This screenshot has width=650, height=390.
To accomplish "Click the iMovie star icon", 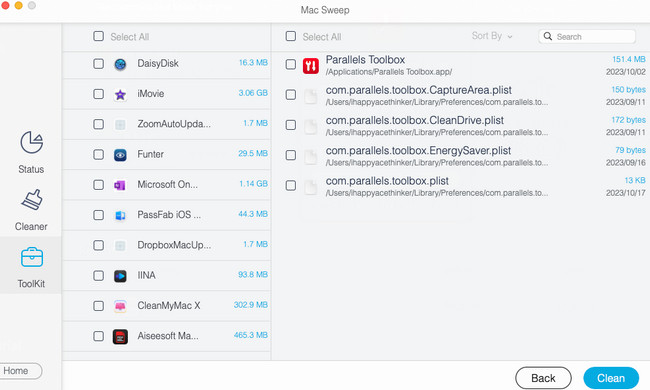I will 120,94.
